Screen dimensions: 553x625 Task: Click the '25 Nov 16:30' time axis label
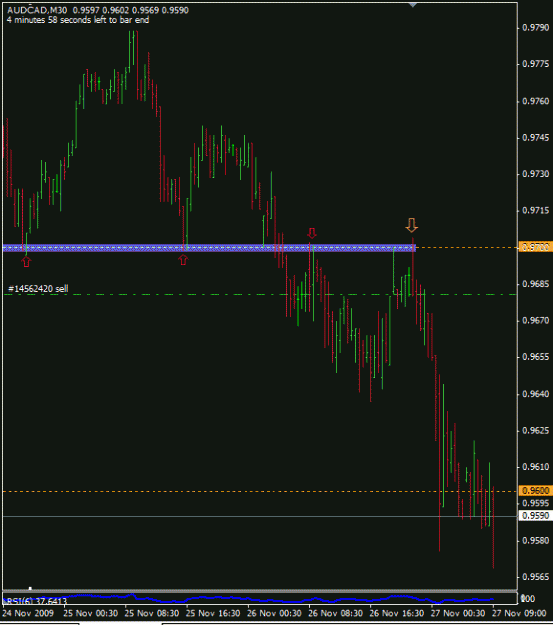pos(213,613)
